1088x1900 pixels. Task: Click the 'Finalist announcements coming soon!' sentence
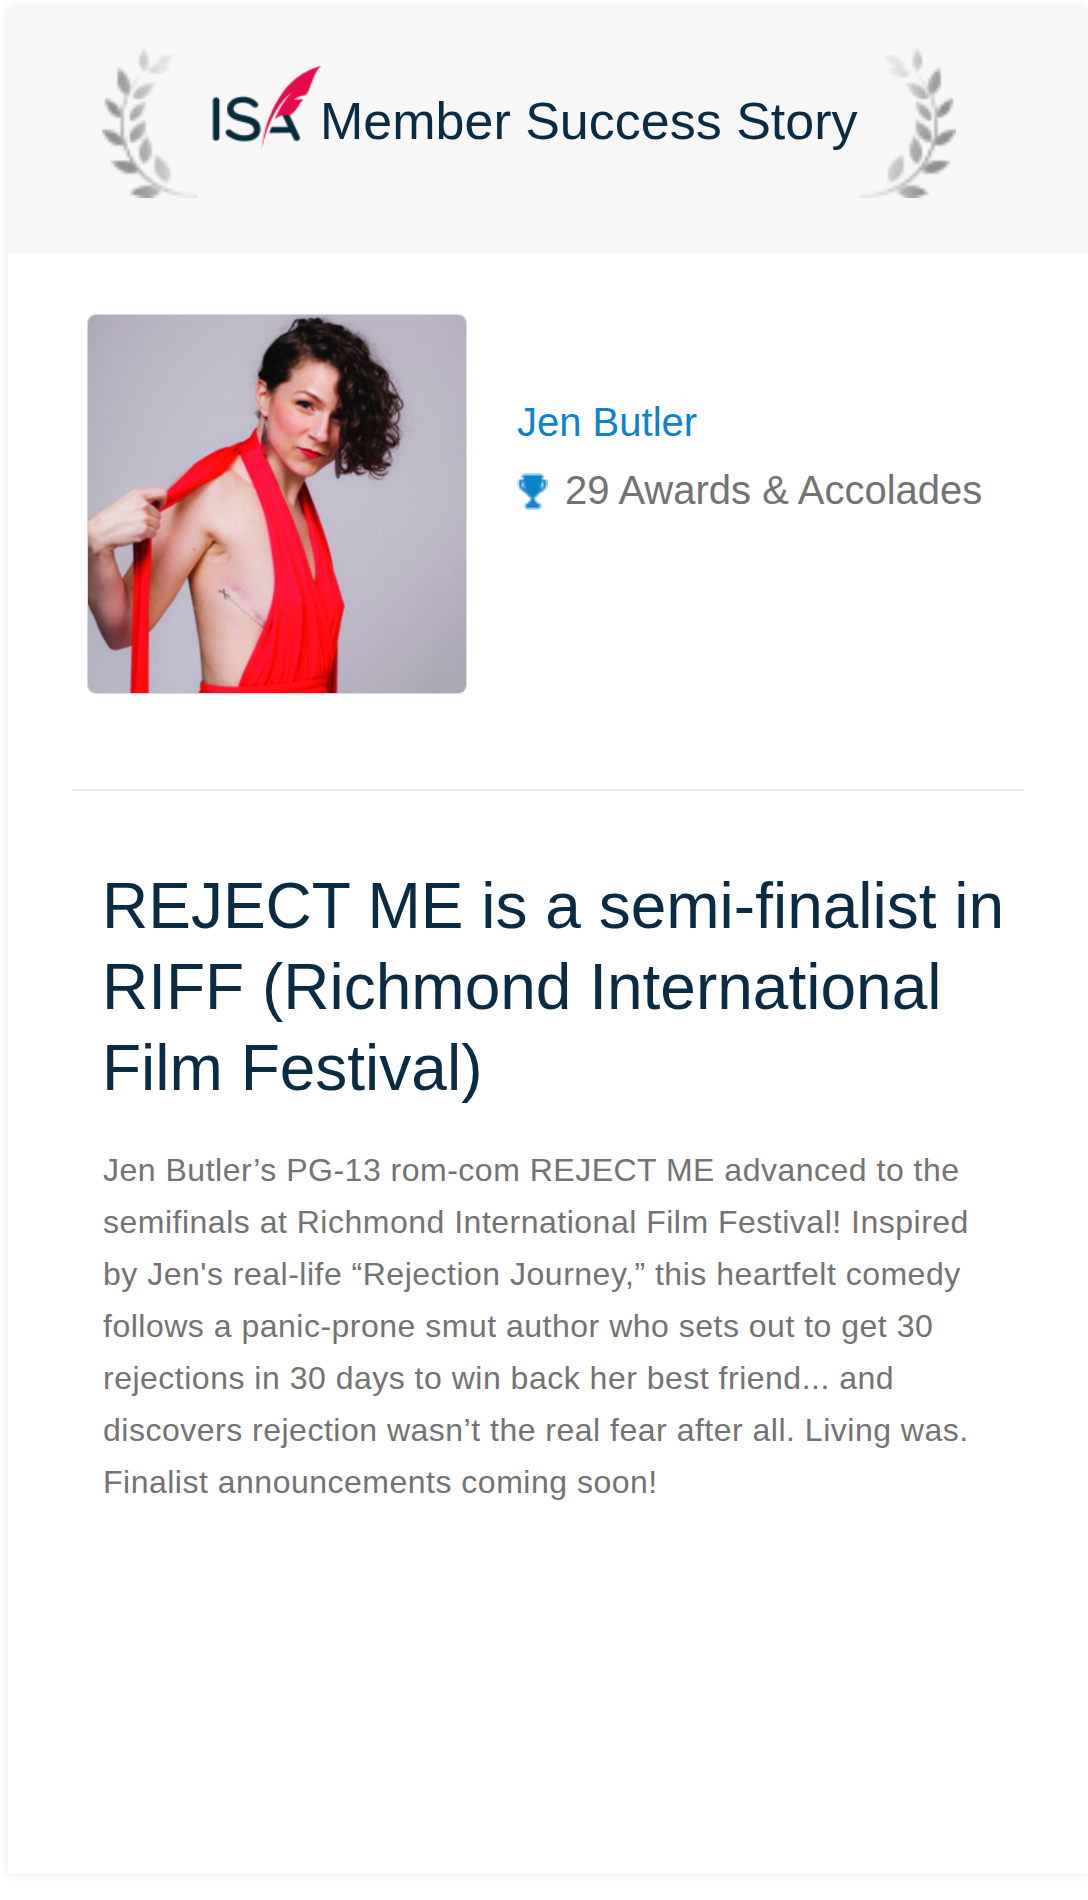(380, 1482)
